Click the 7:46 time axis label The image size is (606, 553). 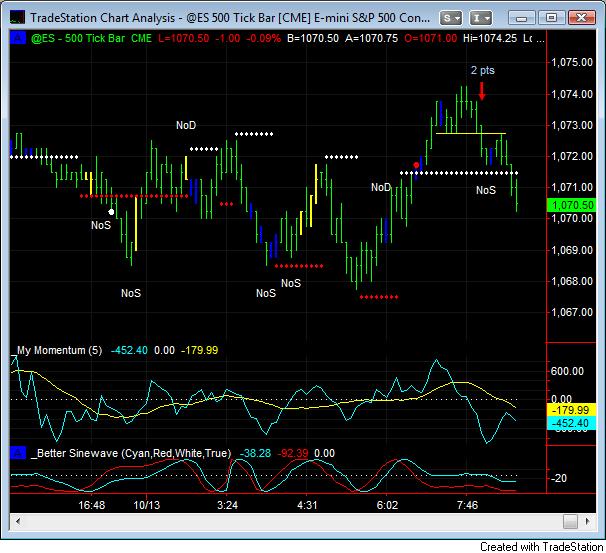coord(467,505)
